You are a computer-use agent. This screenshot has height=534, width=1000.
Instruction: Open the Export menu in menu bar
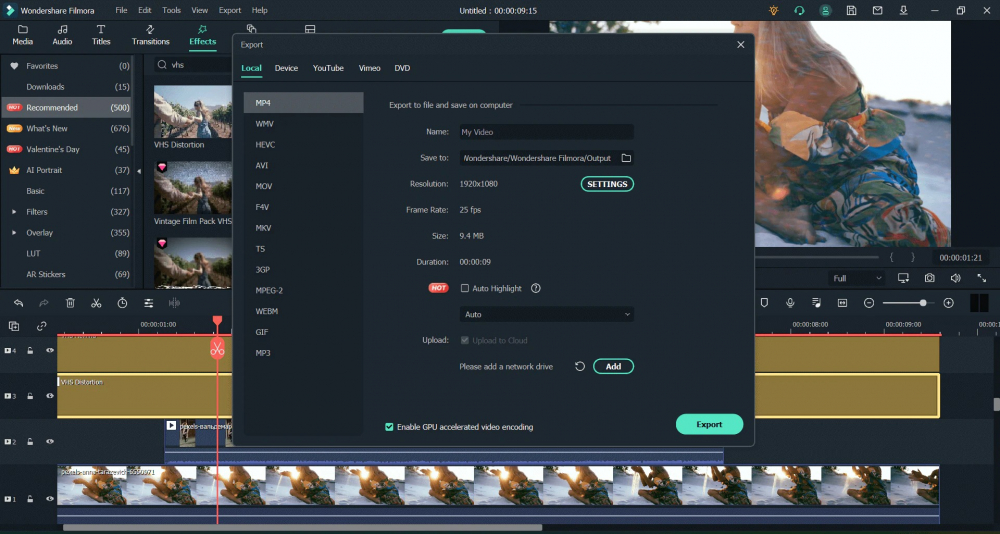[230, 10]
